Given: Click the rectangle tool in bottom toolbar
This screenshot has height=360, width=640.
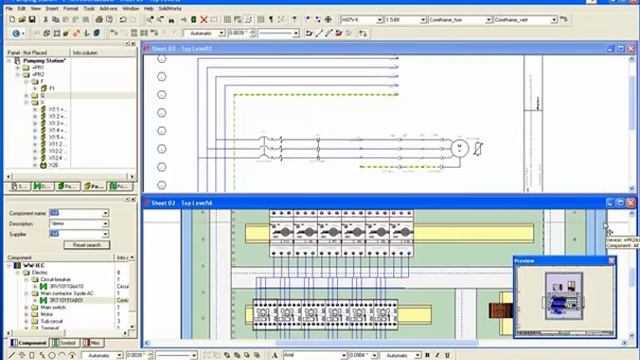Looking at the screenshot, I should tap(32, 356).
